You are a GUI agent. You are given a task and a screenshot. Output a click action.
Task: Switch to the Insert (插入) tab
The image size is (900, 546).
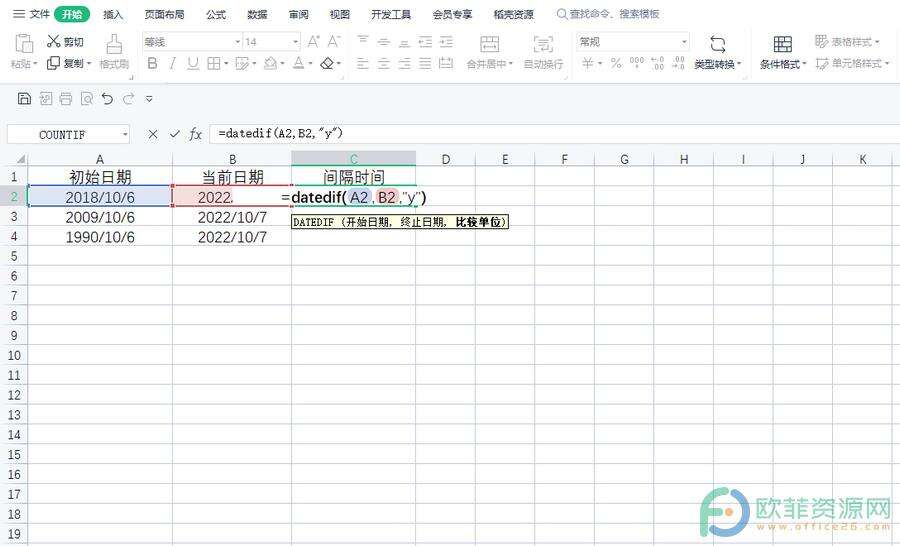pyautogui.click(x=112, y=14)
